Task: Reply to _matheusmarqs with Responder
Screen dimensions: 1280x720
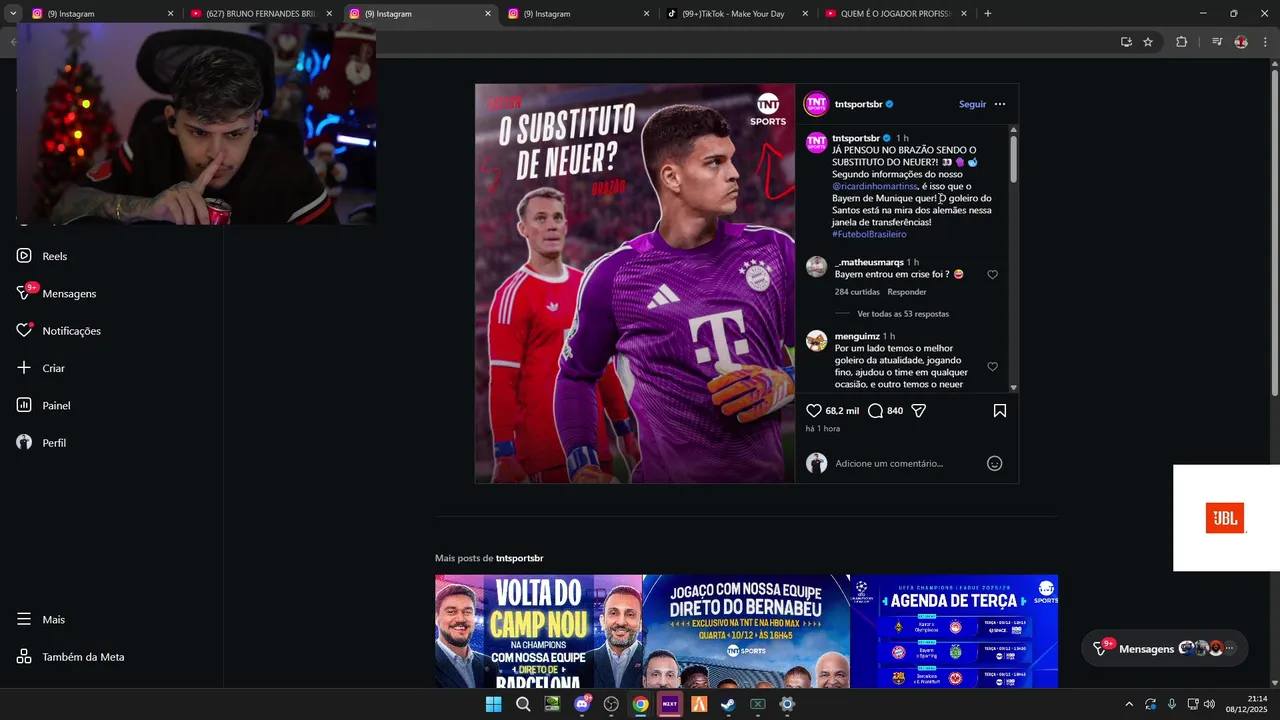Action: coord(907,292)
